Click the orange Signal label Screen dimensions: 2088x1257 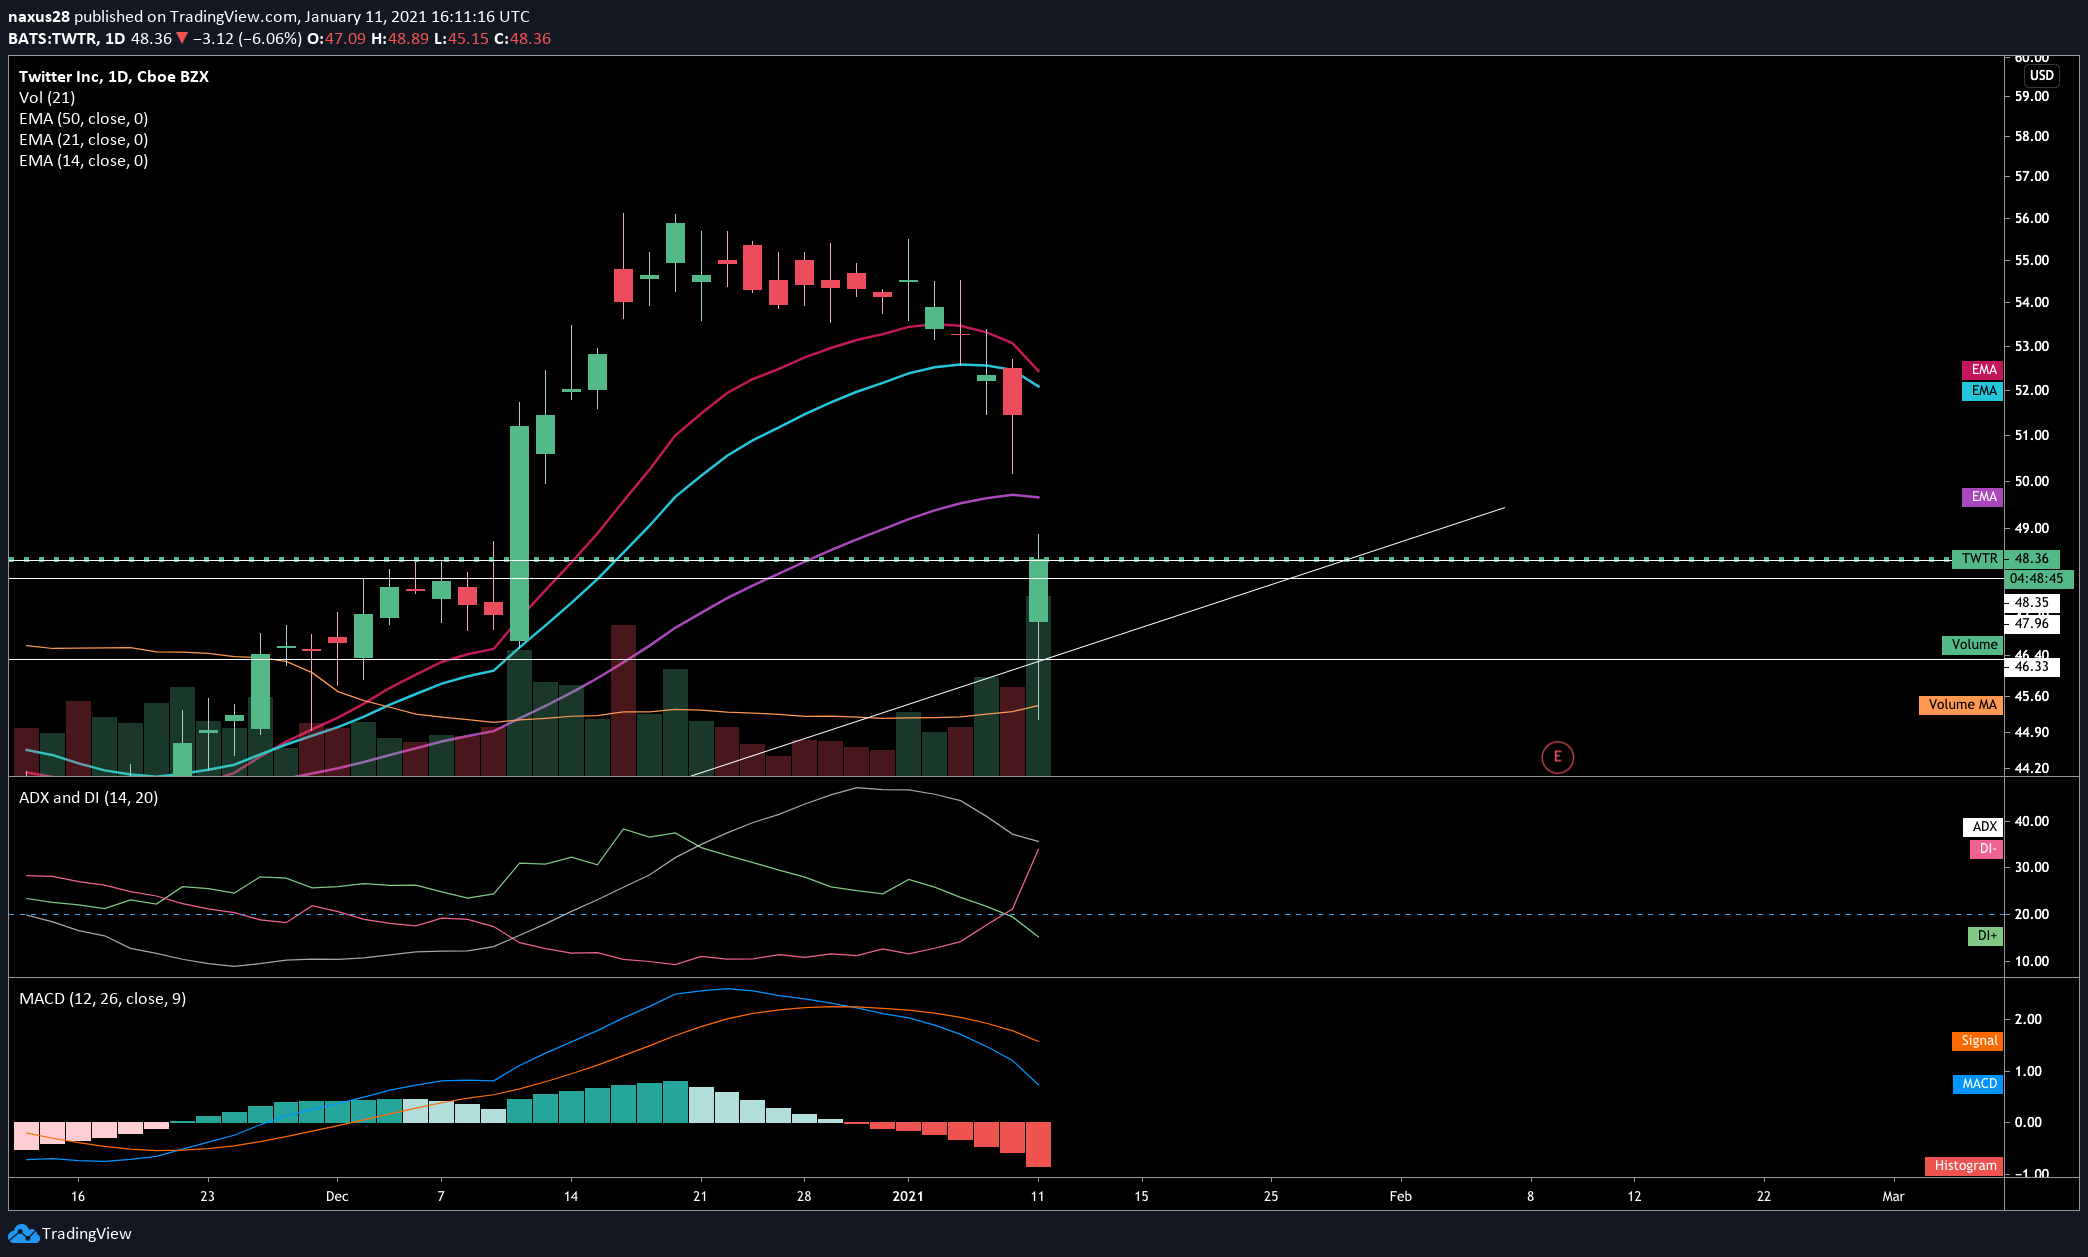(1977, 1041)
